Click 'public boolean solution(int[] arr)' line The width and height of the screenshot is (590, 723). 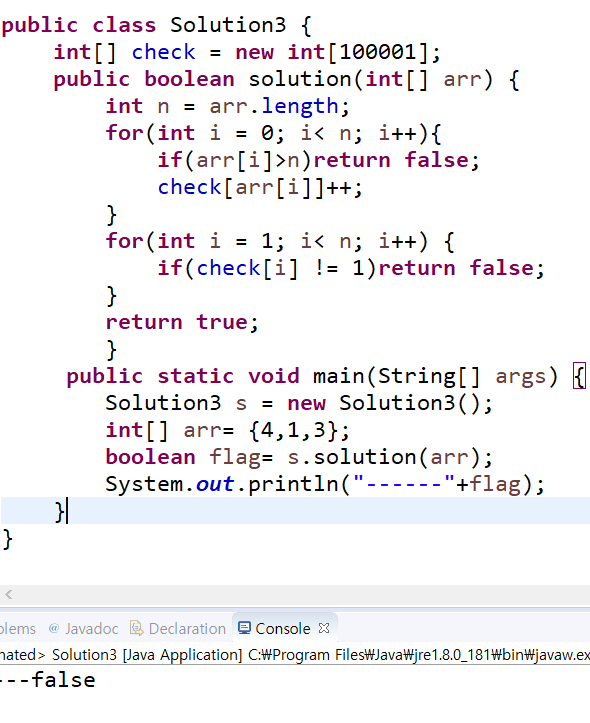coord(287,79)
